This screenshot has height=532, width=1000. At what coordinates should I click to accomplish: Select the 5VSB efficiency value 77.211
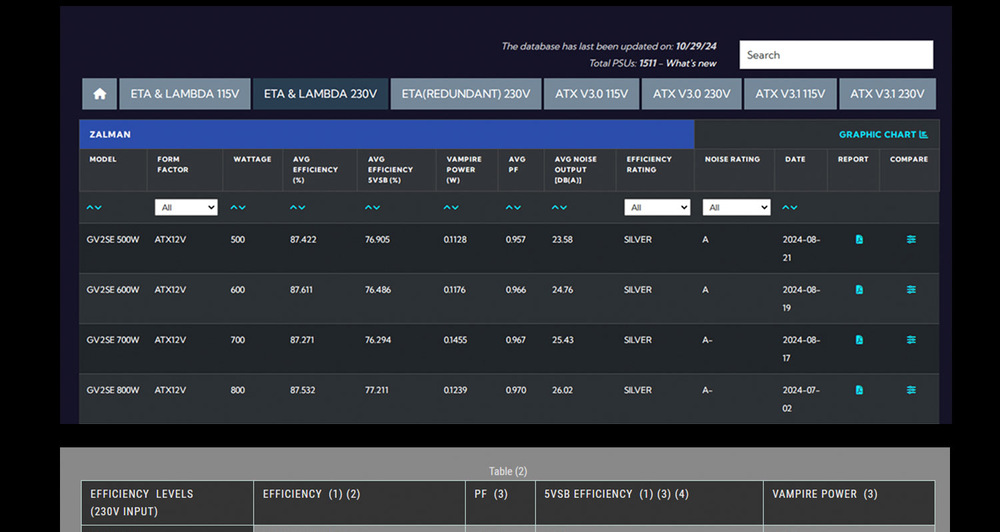coord(377,390)
